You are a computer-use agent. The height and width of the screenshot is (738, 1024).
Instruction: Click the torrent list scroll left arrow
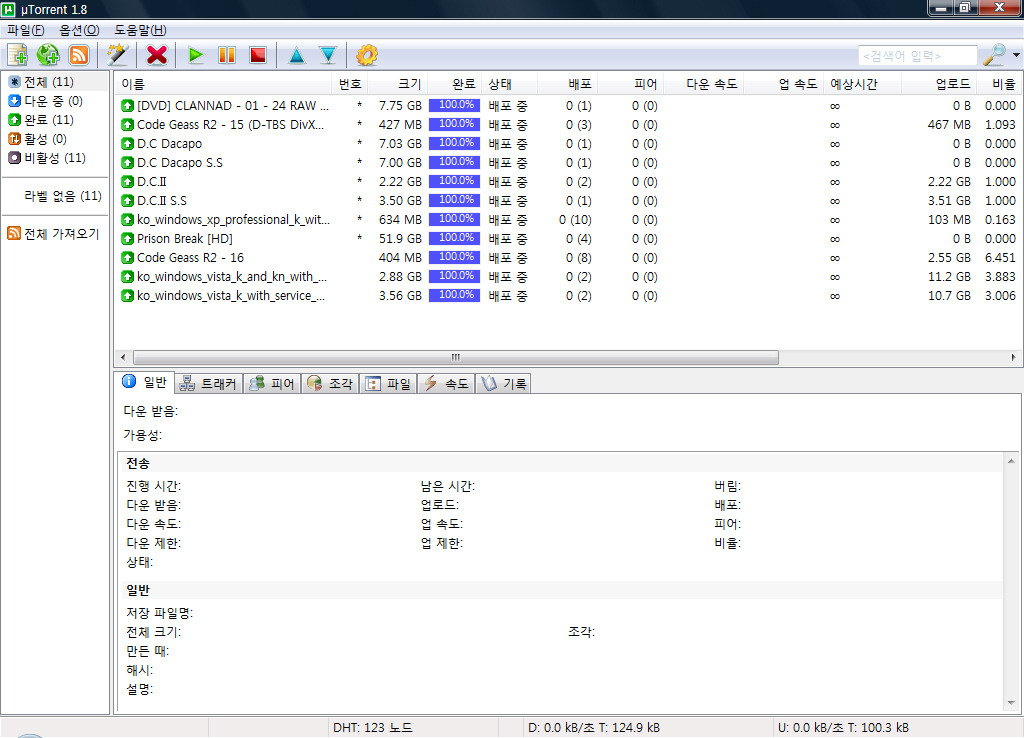pyautogui.click(x=123, y=357)
